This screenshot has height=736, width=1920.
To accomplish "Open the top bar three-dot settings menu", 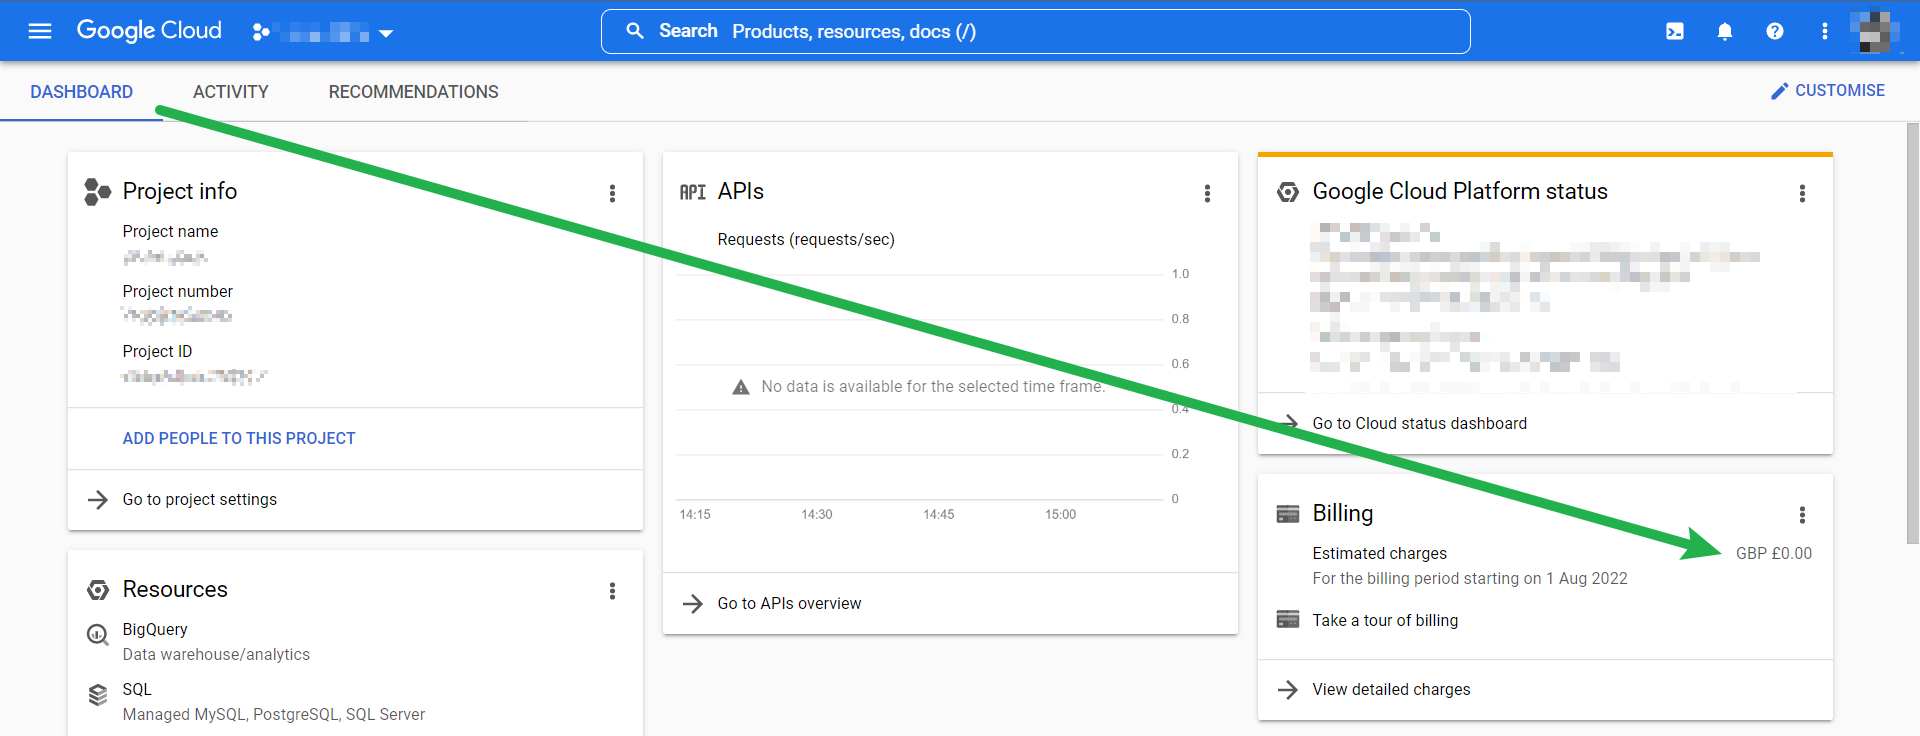I will [1825, 32].
